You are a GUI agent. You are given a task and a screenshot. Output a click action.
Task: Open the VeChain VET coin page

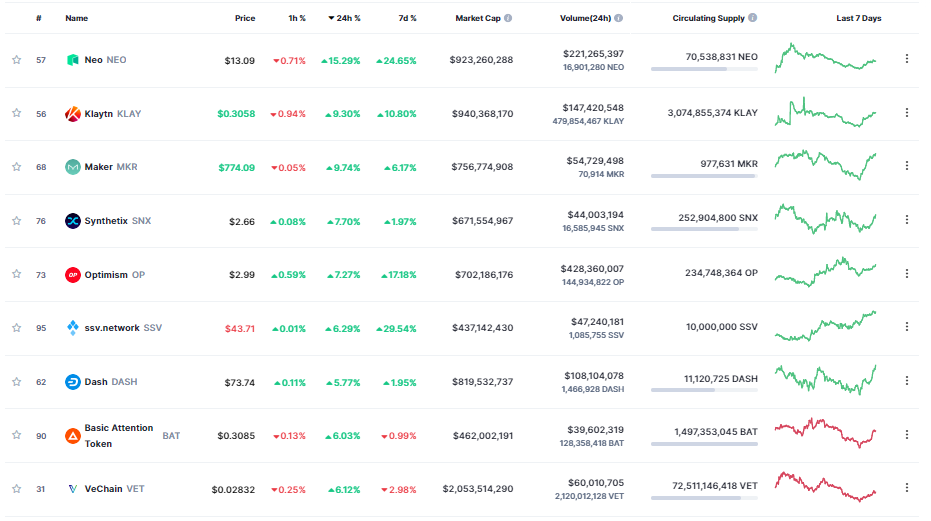point(115,489)
